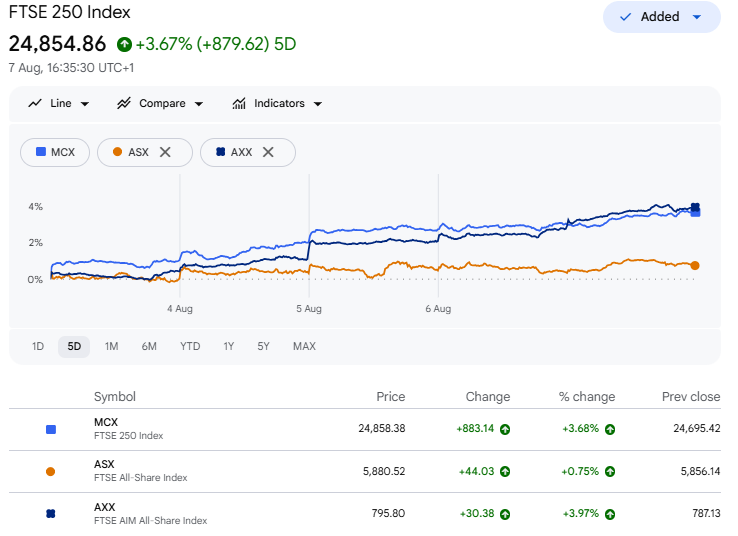Show the 1Y time range
Viewport: 738px width, 536px height.
point(229,347)
